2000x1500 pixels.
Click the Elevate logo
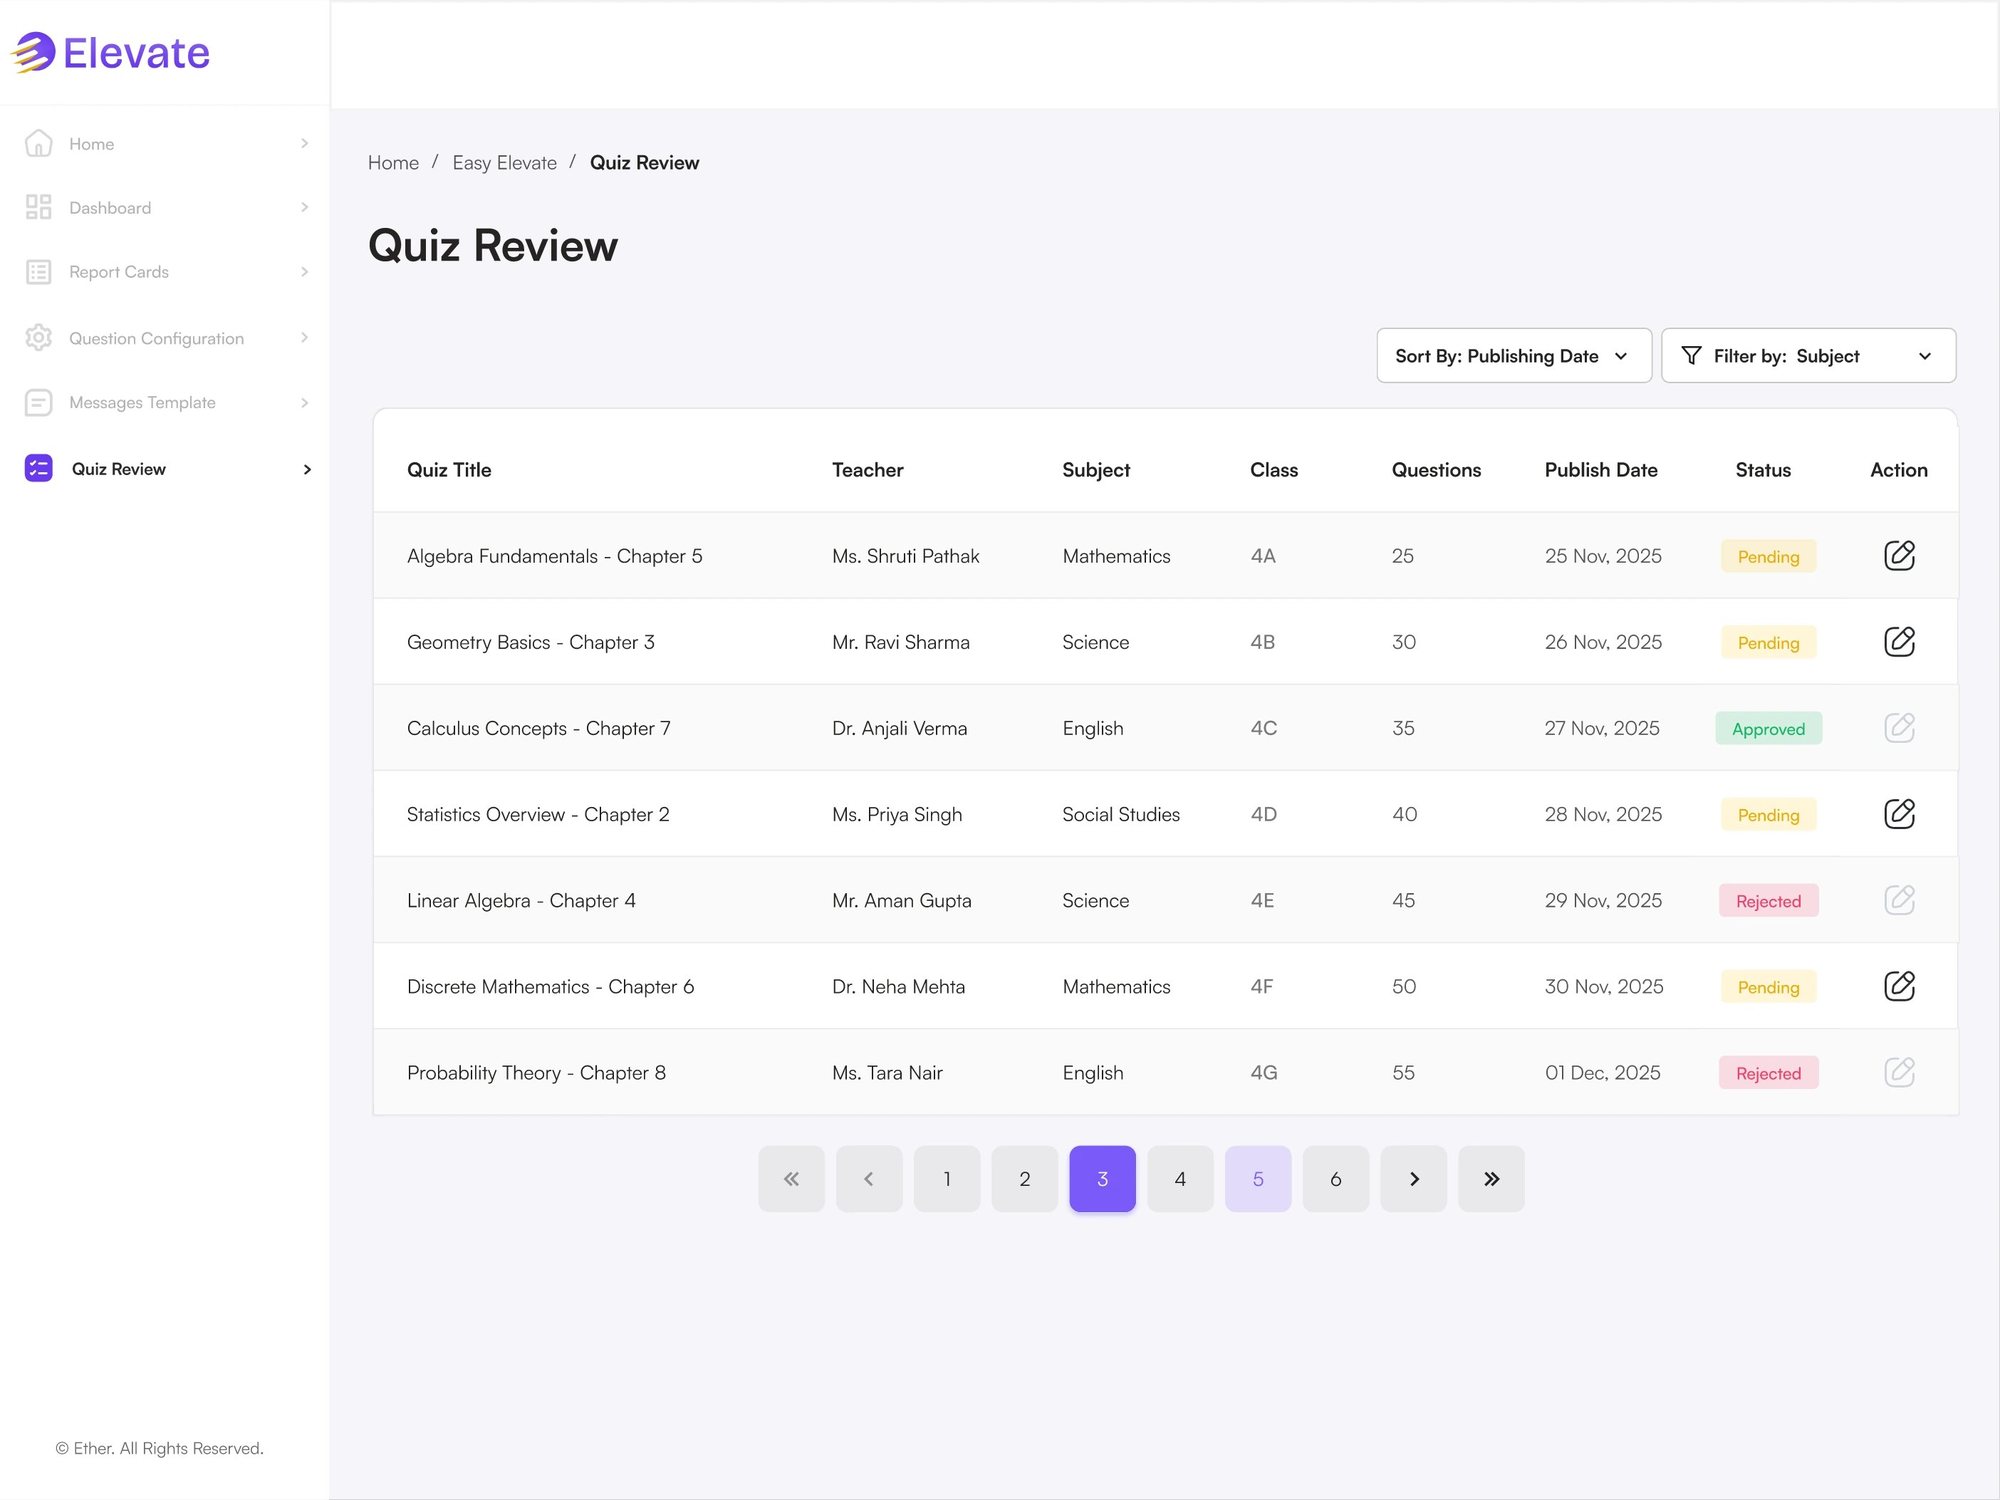click(x=110, y=53)
